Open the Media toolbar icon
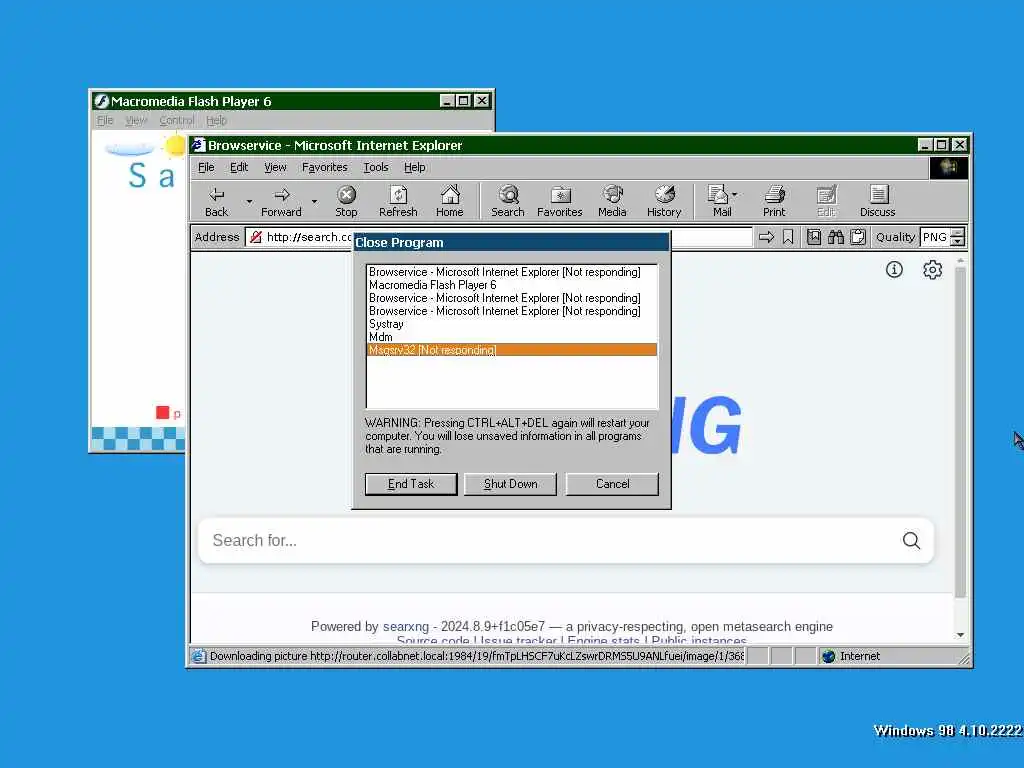Screen dimensions: 1024x768 tap(613, 195)
